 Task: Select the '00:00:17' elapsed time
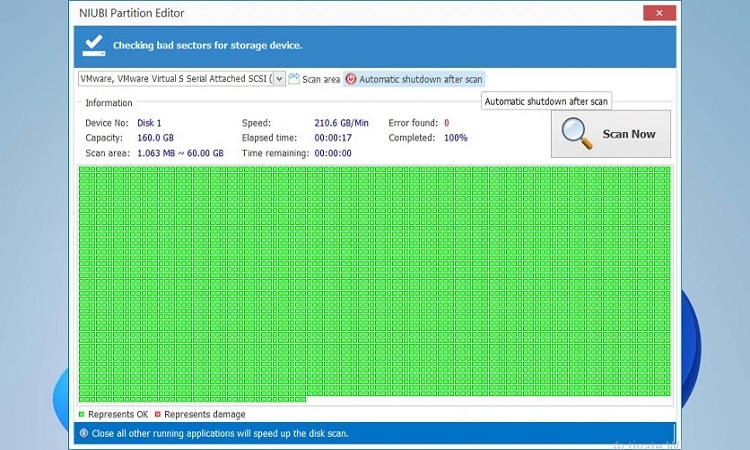[x=333, y=138]
